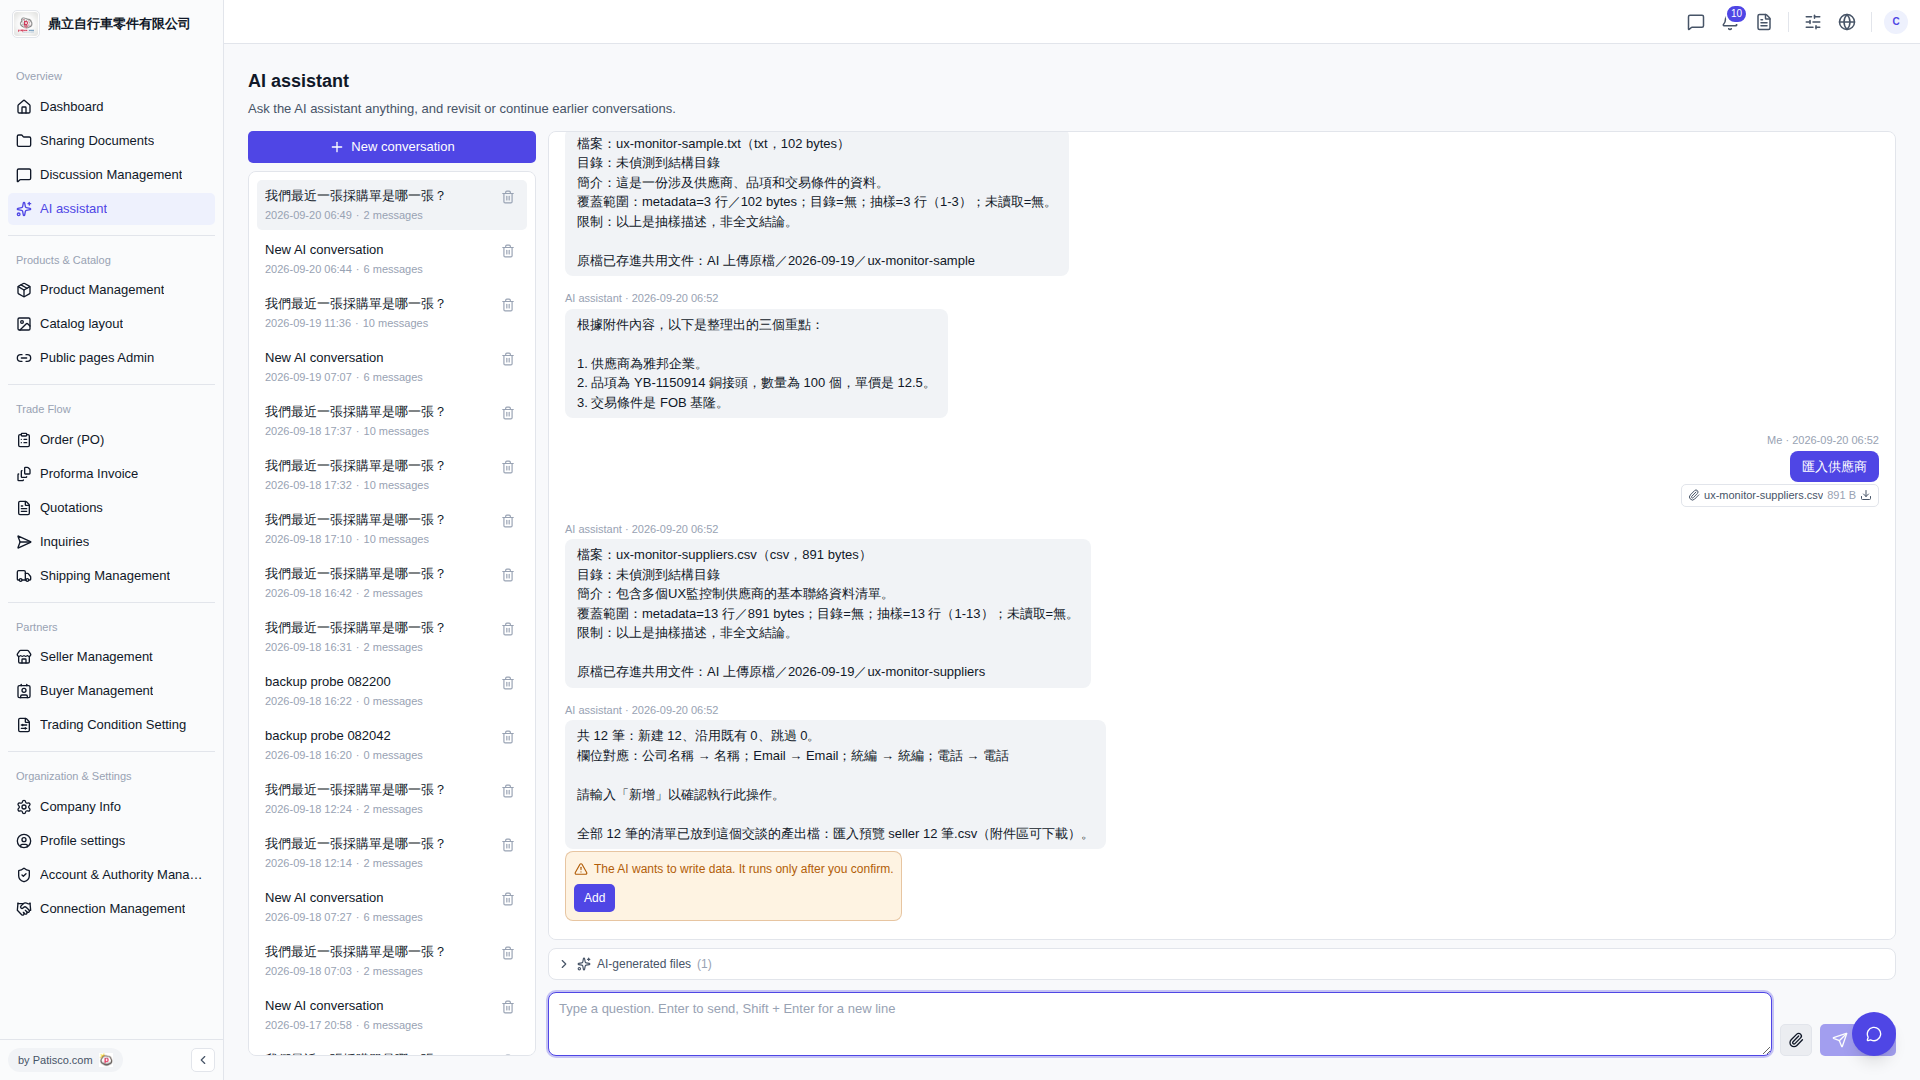Screen dimensions: 1920x1080
Task: Click the paperclip attach file icon
Action: coord(1796,1040)
